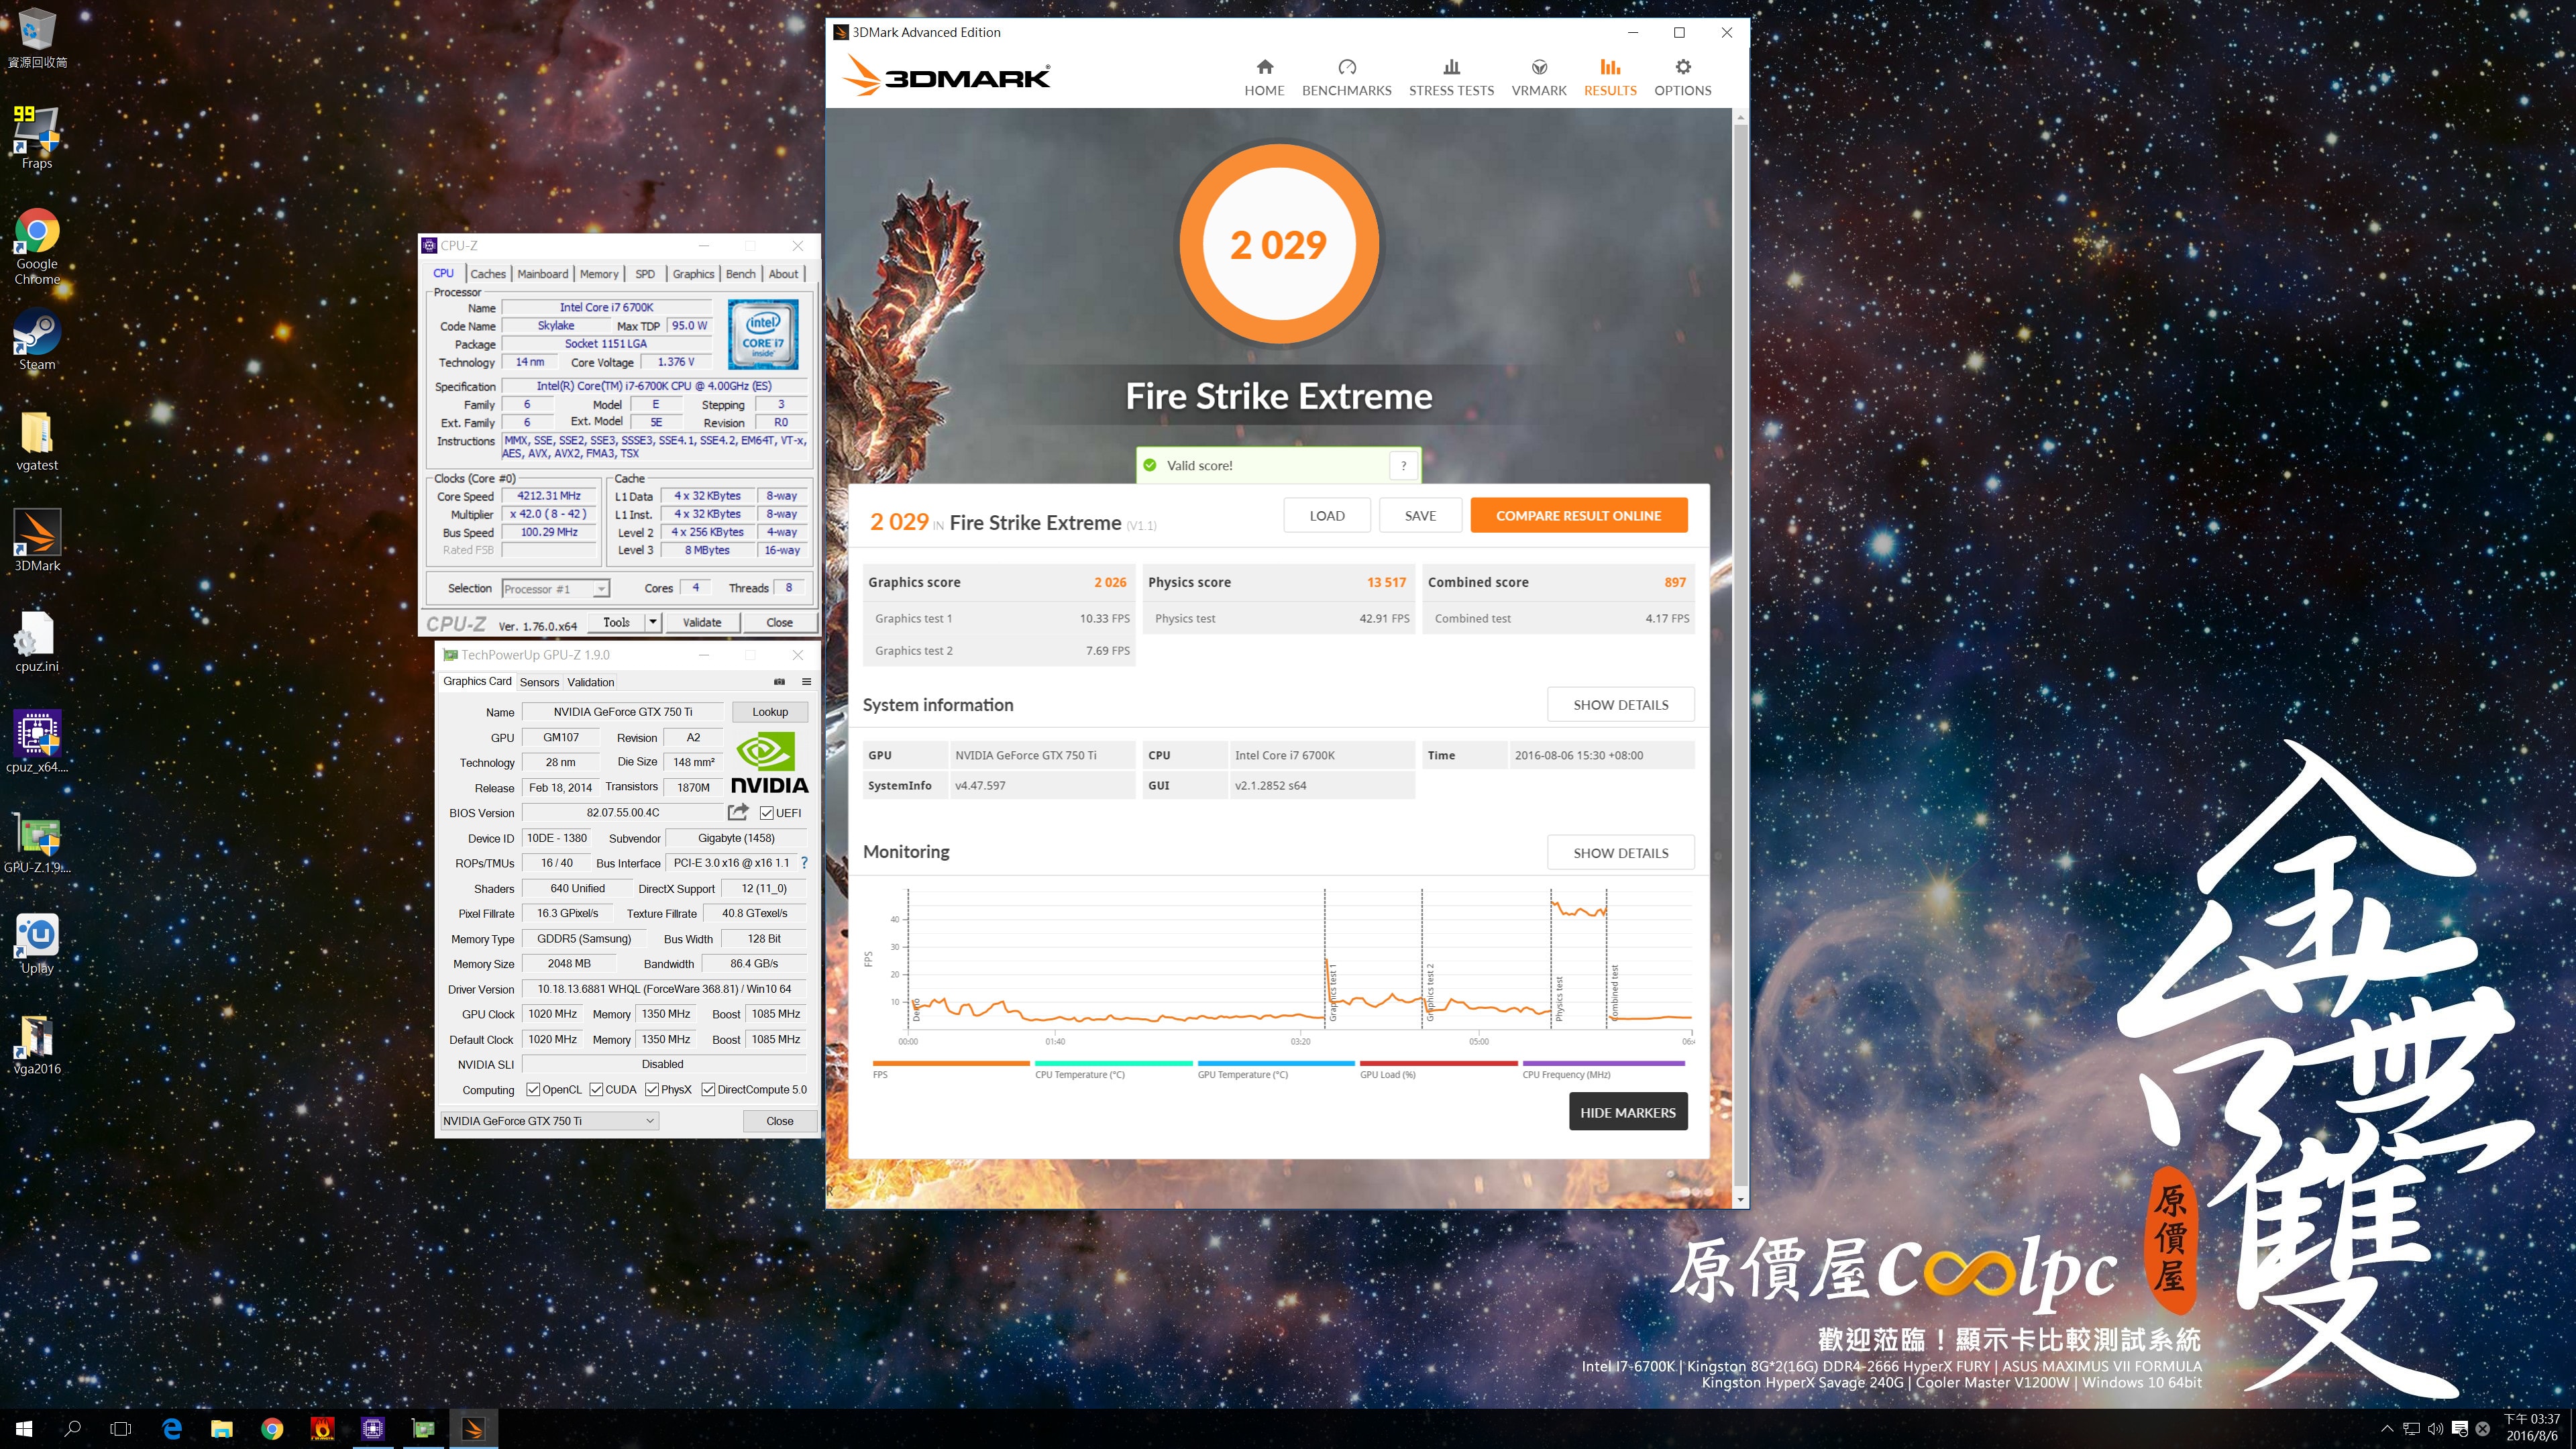Select vgatest folder on desktop
This screenshot has height=1449, width=2576.
tap(37, 441)
